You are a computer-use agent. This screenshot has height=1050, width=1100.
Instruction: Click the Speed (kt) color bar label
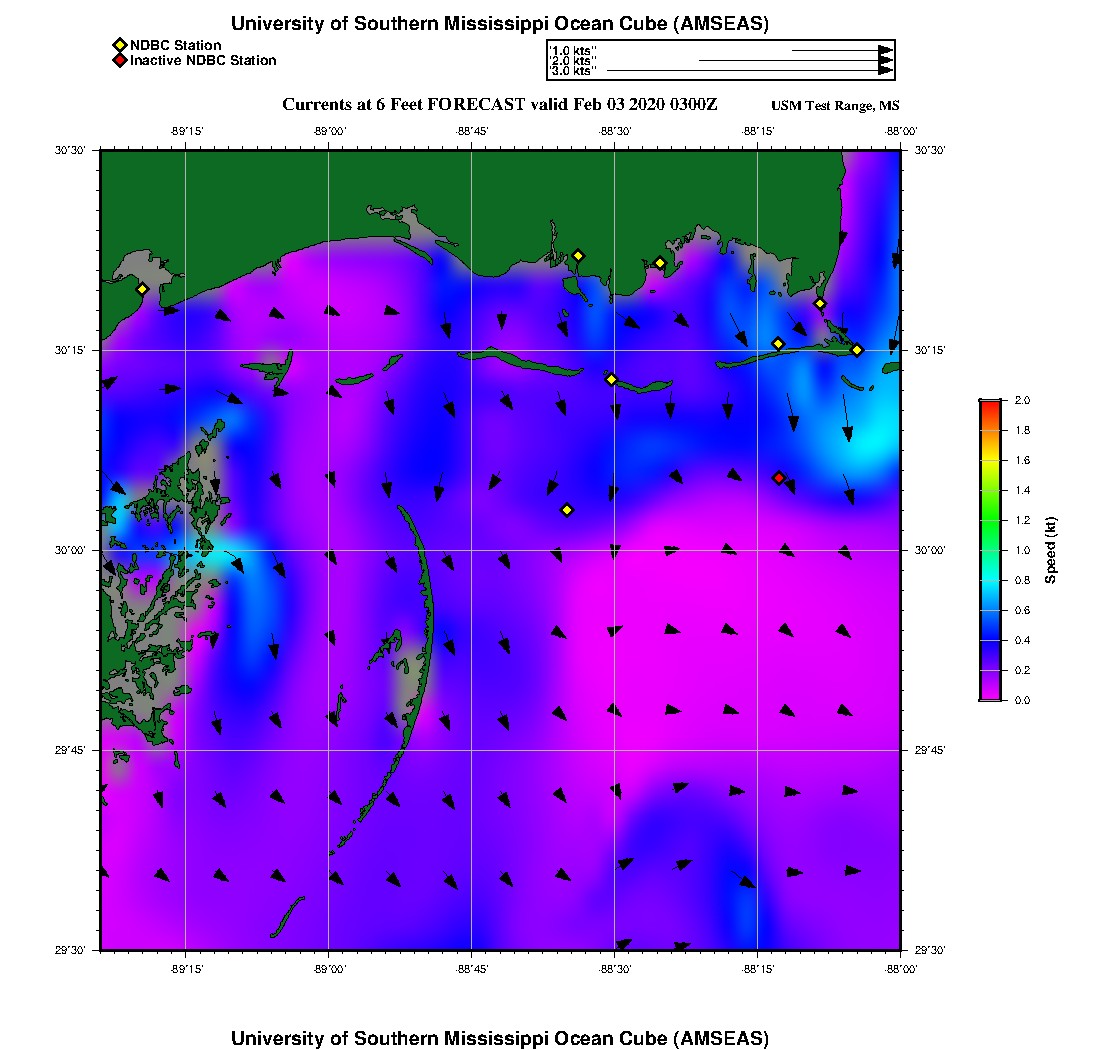[1051, 550]
